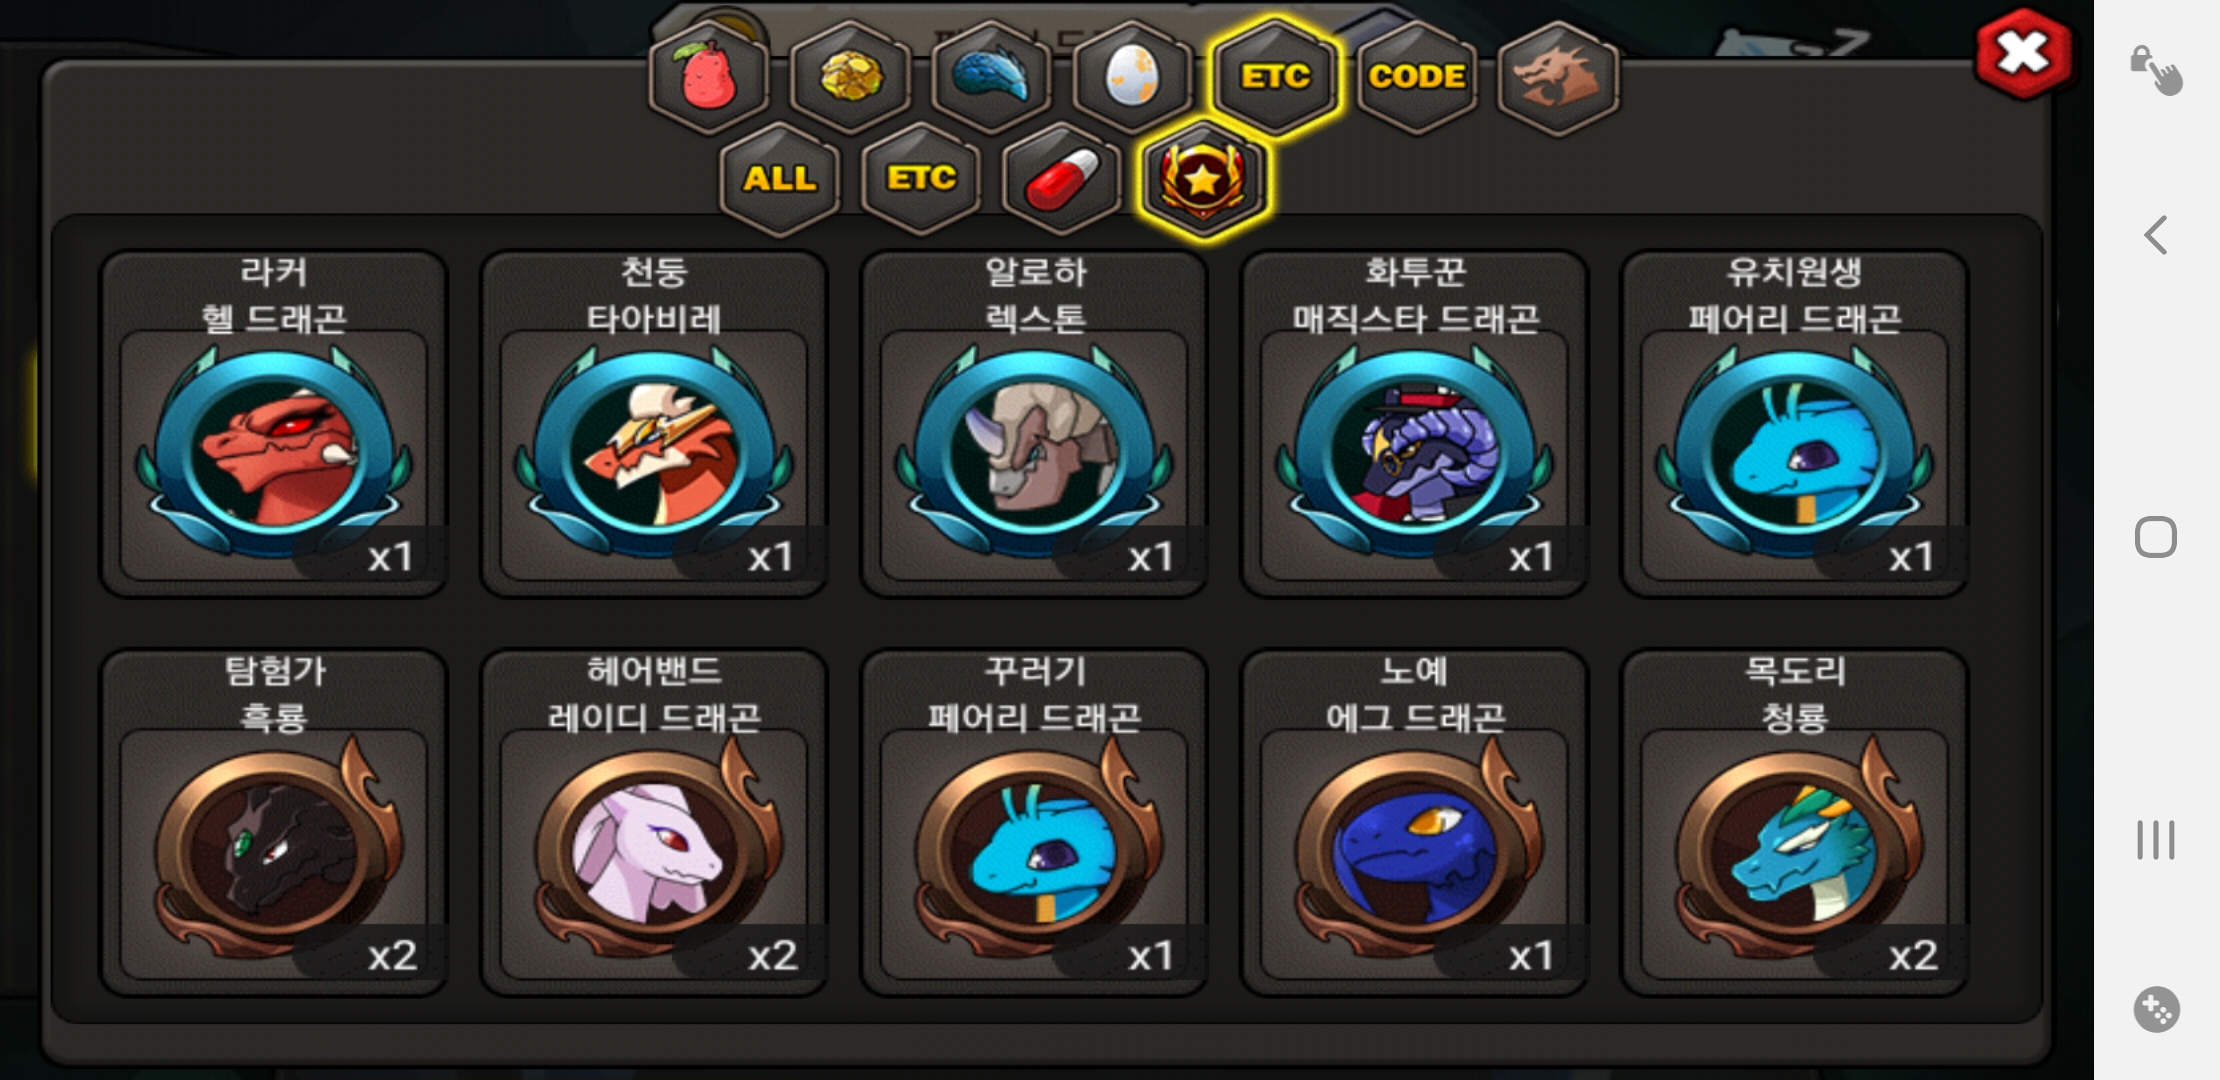Open the red fruit food category

pyautogui.click(x=709, y=77)
